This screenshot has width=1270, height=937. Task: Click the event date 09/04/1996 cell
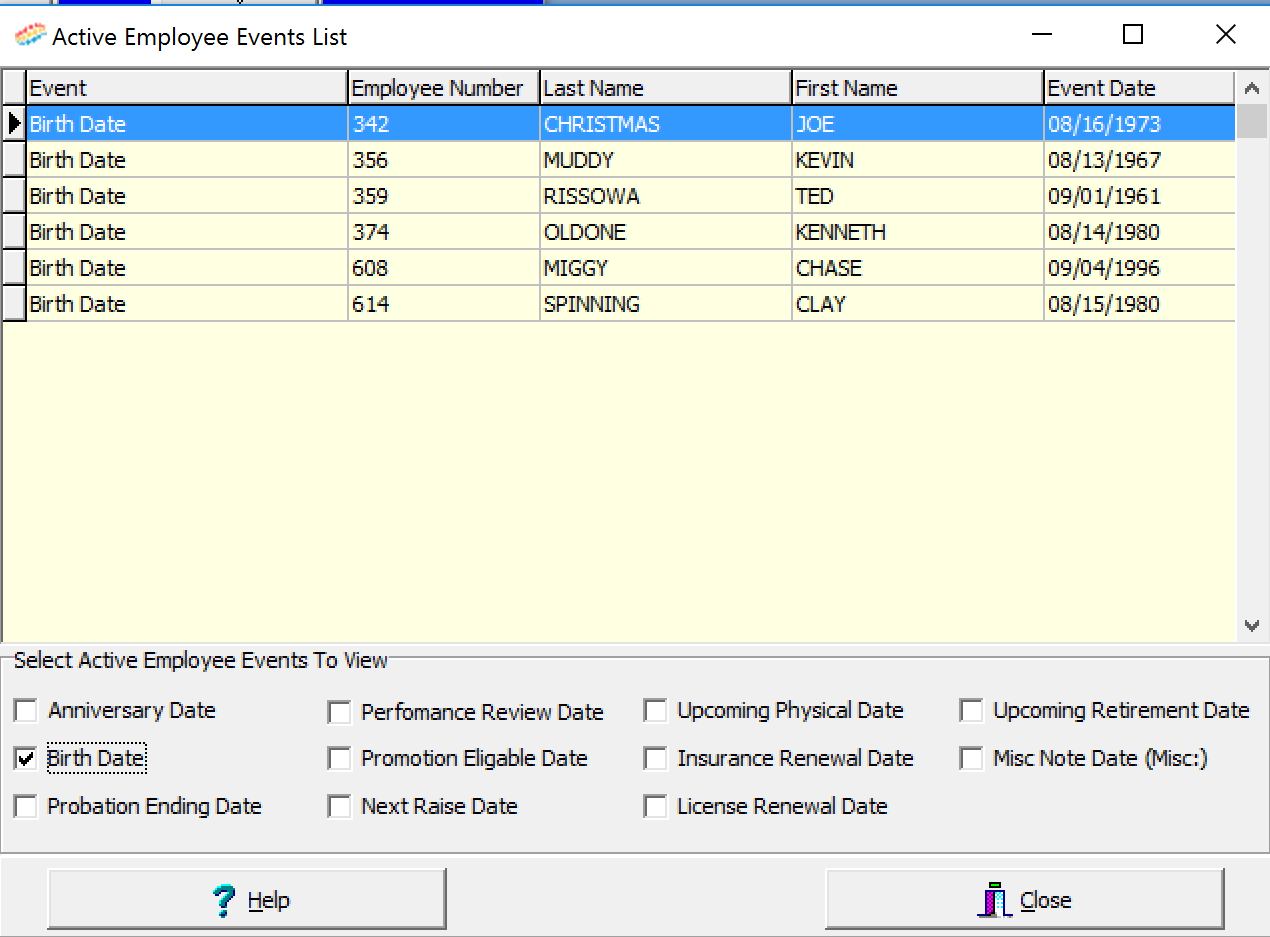[x=1140, y=268]
